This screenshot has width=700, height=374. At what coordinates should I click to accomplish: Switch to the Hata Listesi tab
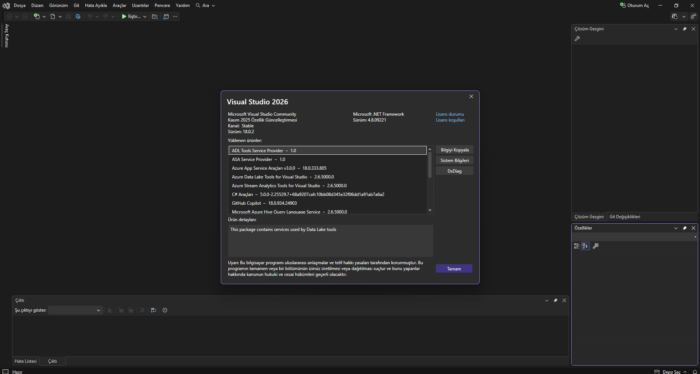(25, 361)
